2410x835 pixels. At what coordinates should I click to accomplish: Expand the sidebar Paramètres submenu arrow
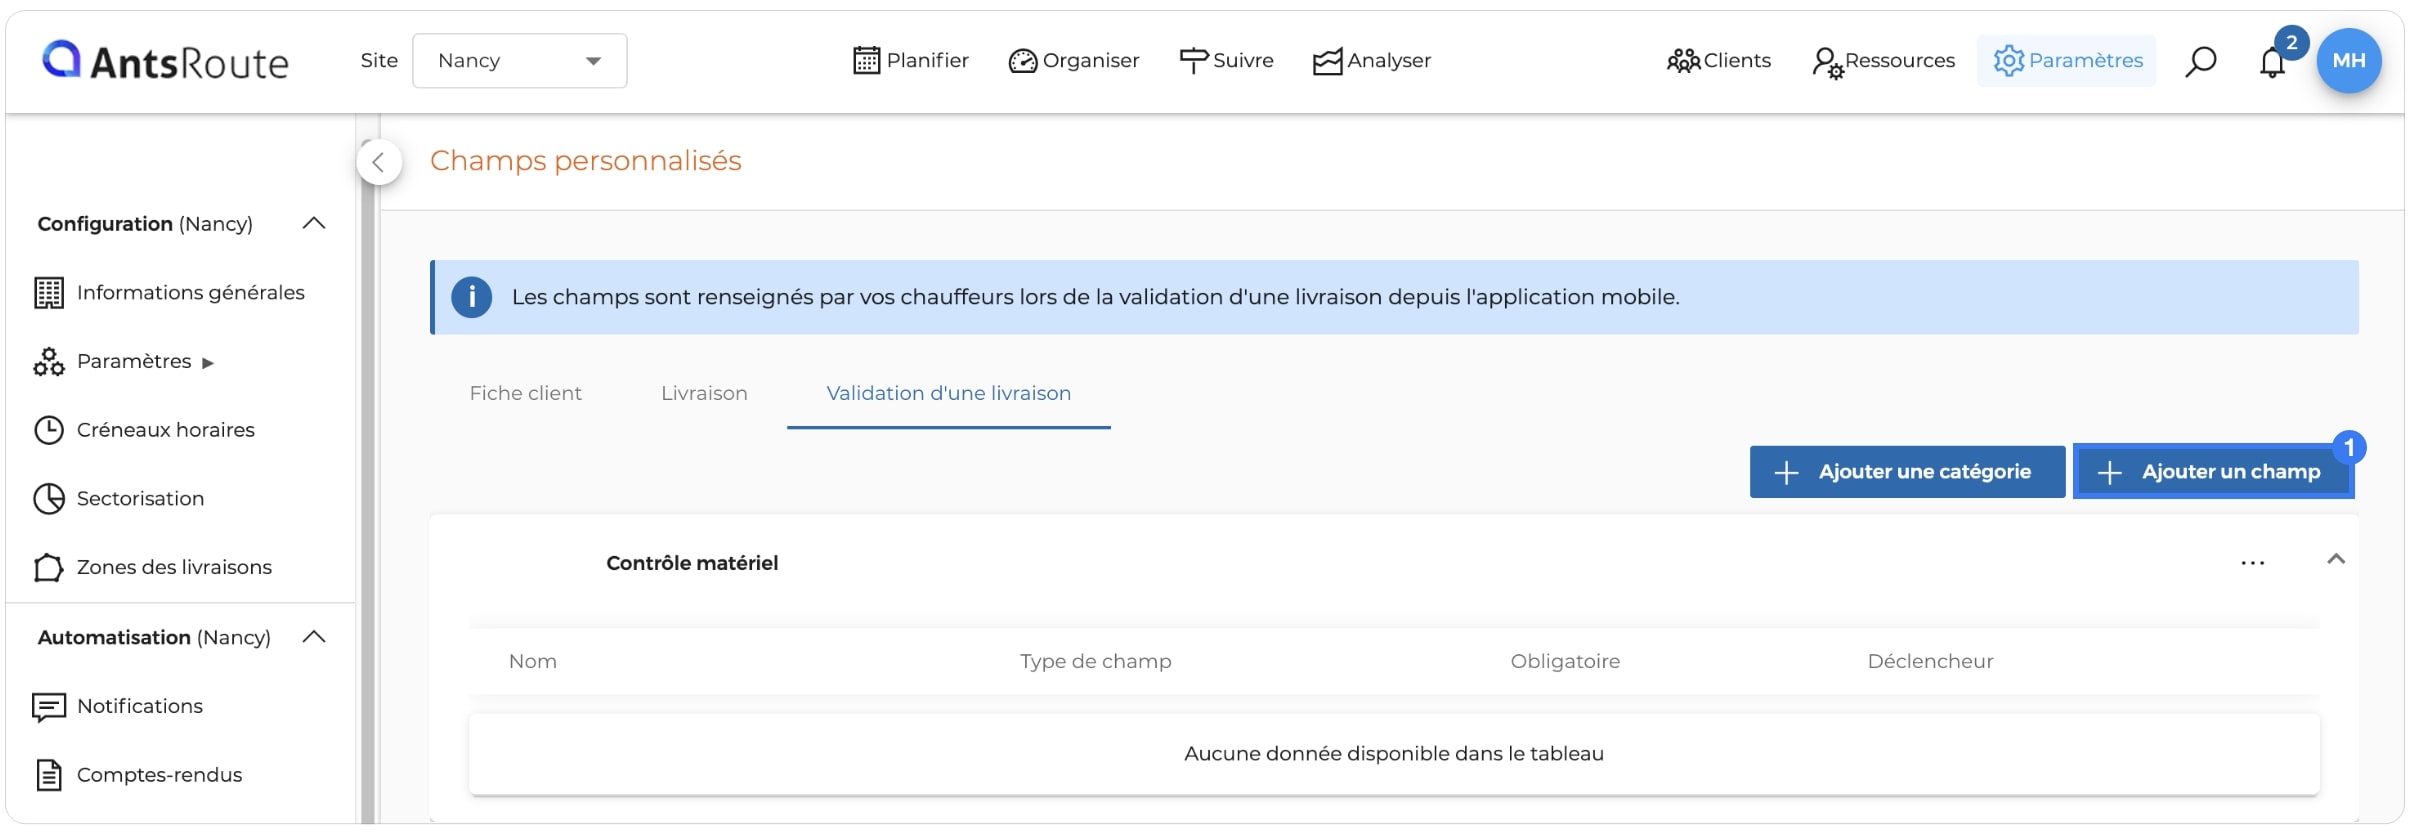pos(208,363)
